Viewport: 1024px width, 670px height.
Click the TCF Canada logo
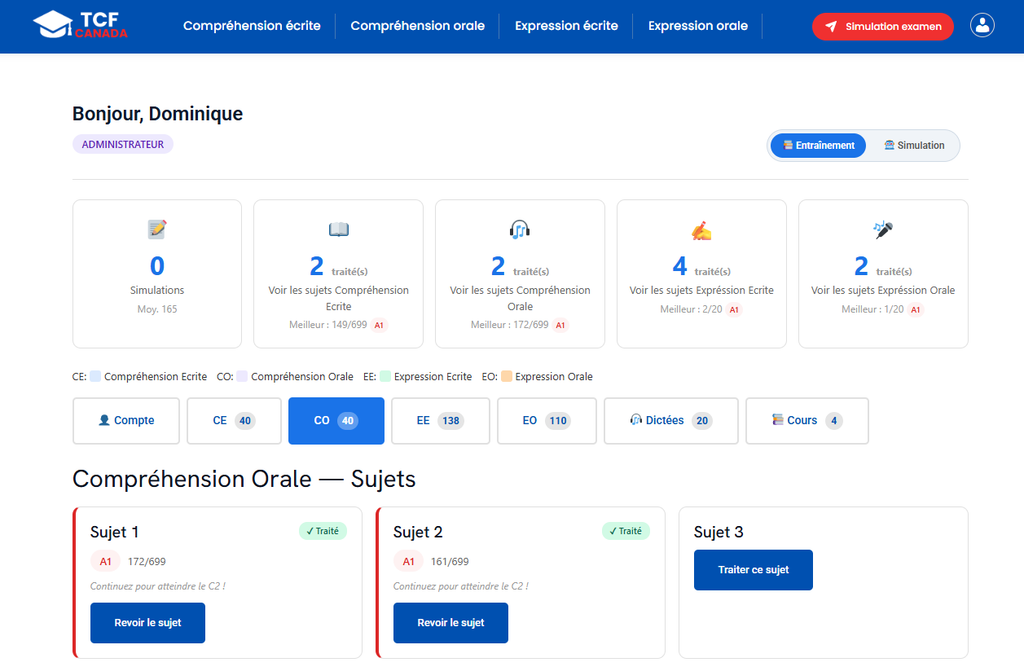tap(80, 25)
